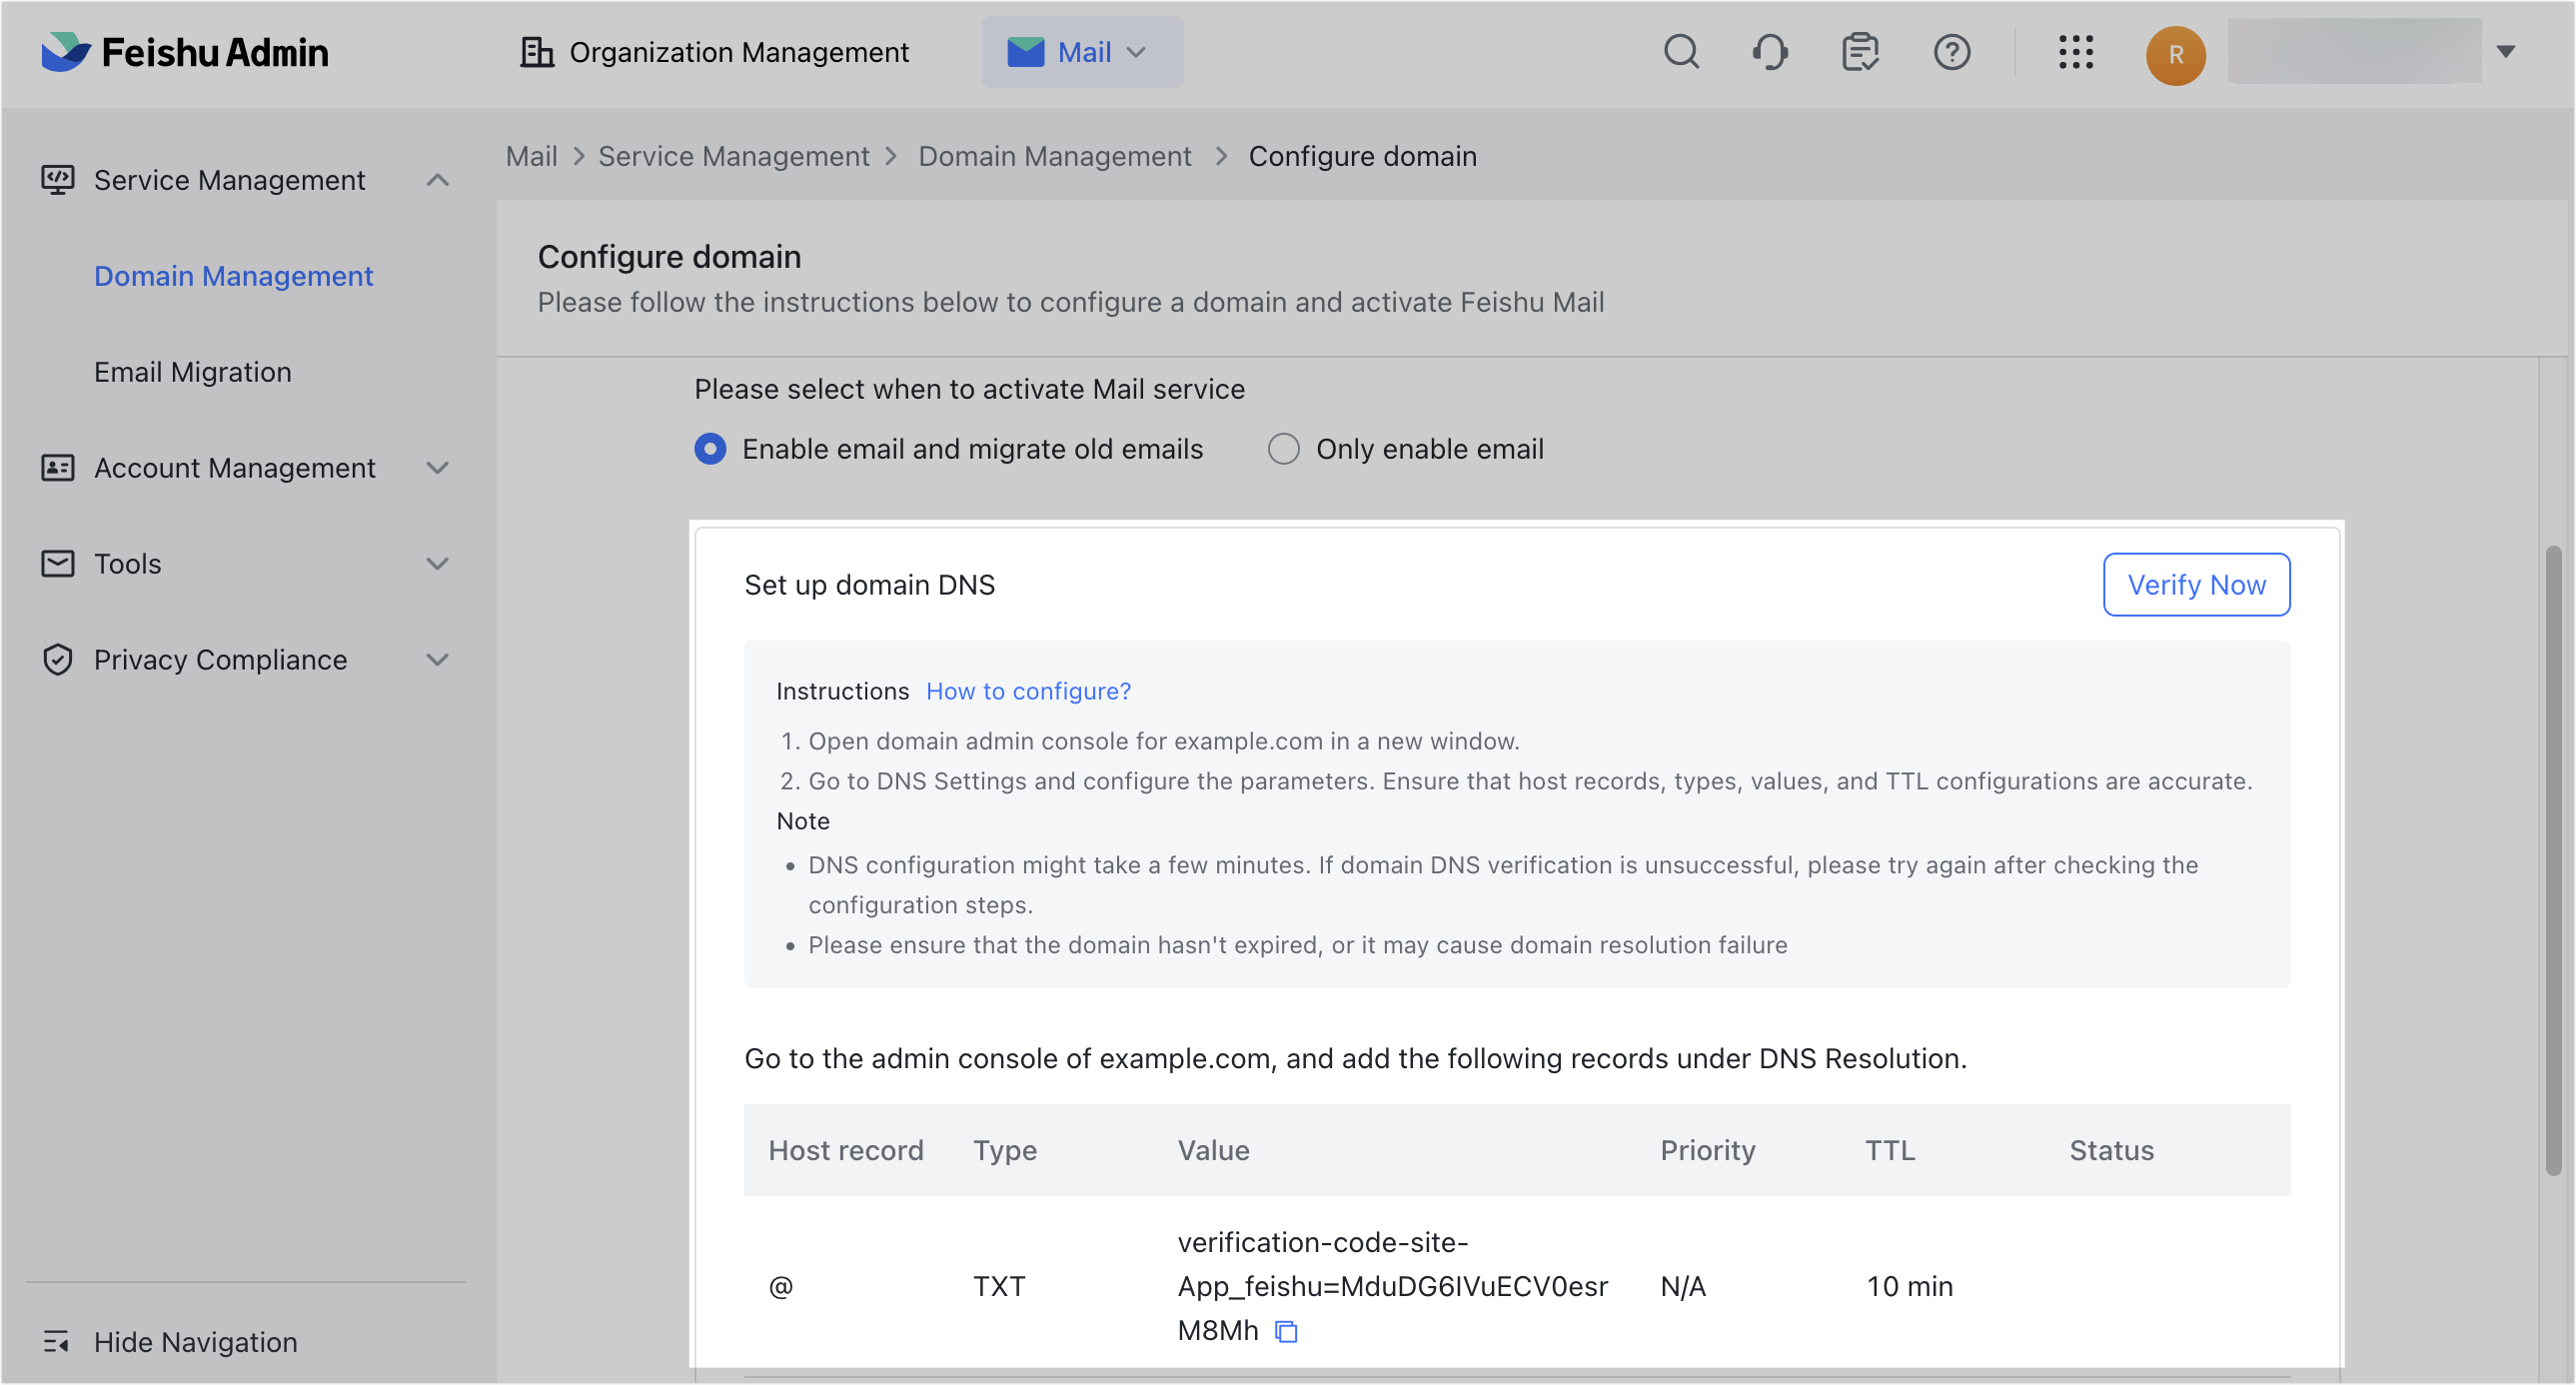The image size is (2576, 1385).
Task: Select Only enable email option
Action: coord(1283,449)
